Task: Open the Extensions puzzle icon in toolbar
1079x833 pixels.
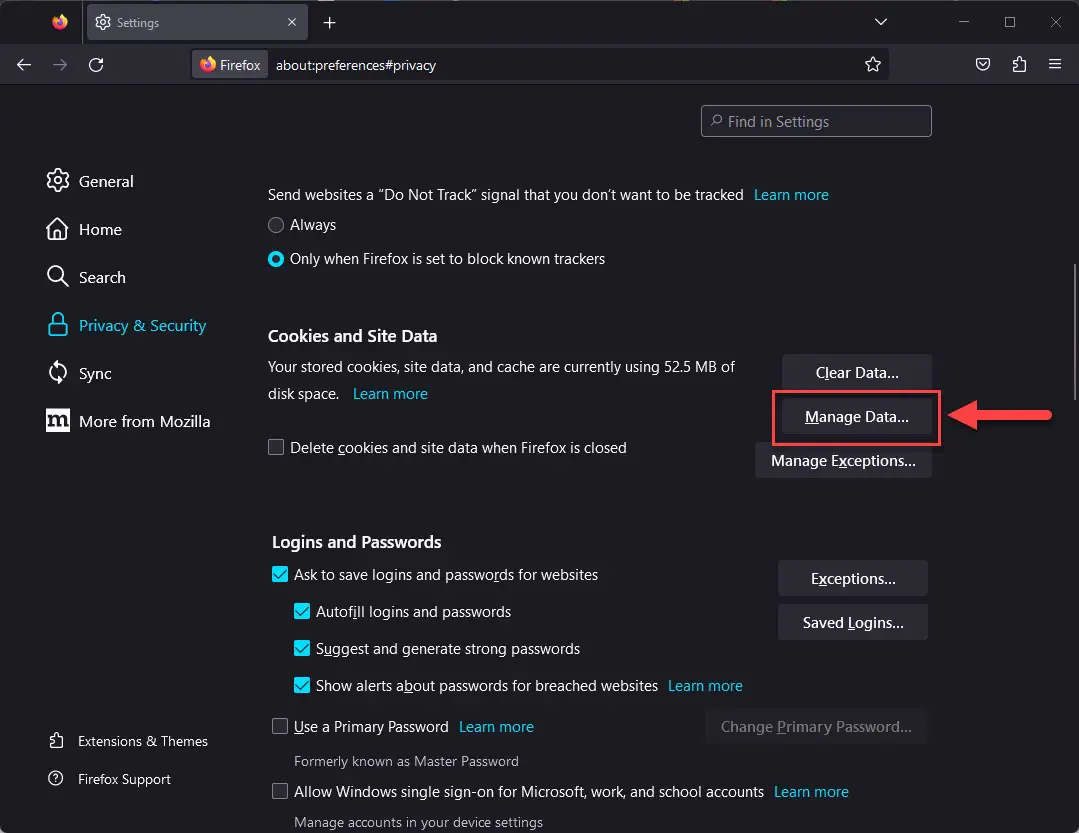Action: 1019,65
